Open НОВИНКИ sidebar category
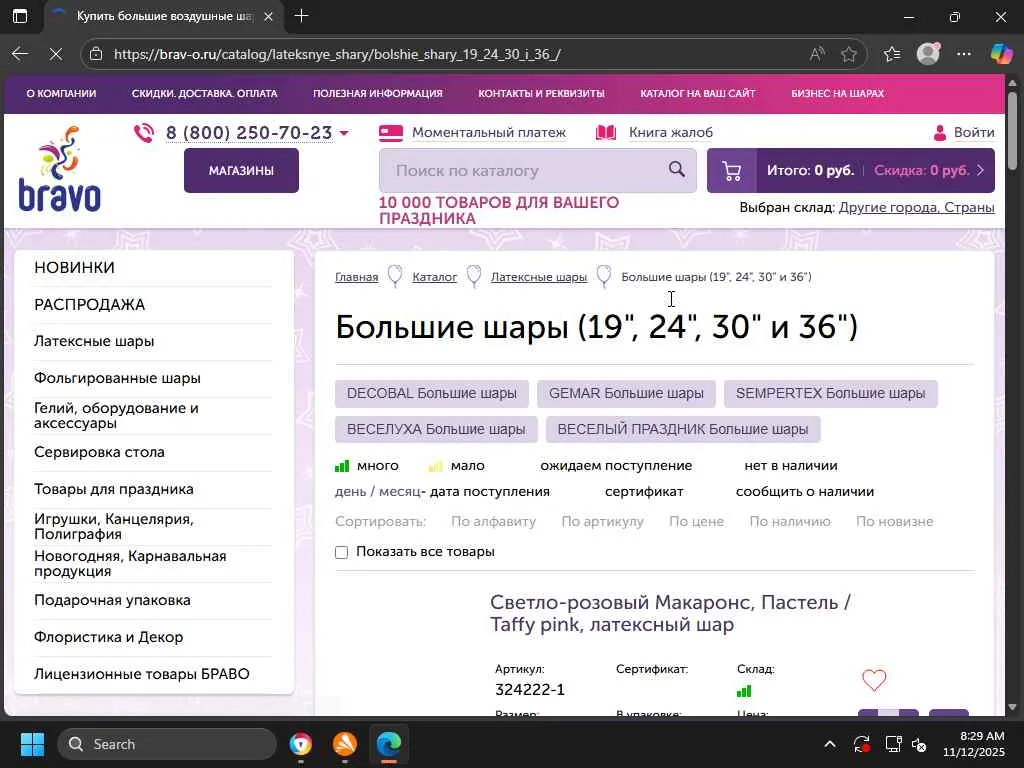This screenshot has width=1024, height=768. pyautogui.click(x=74, y=268)
